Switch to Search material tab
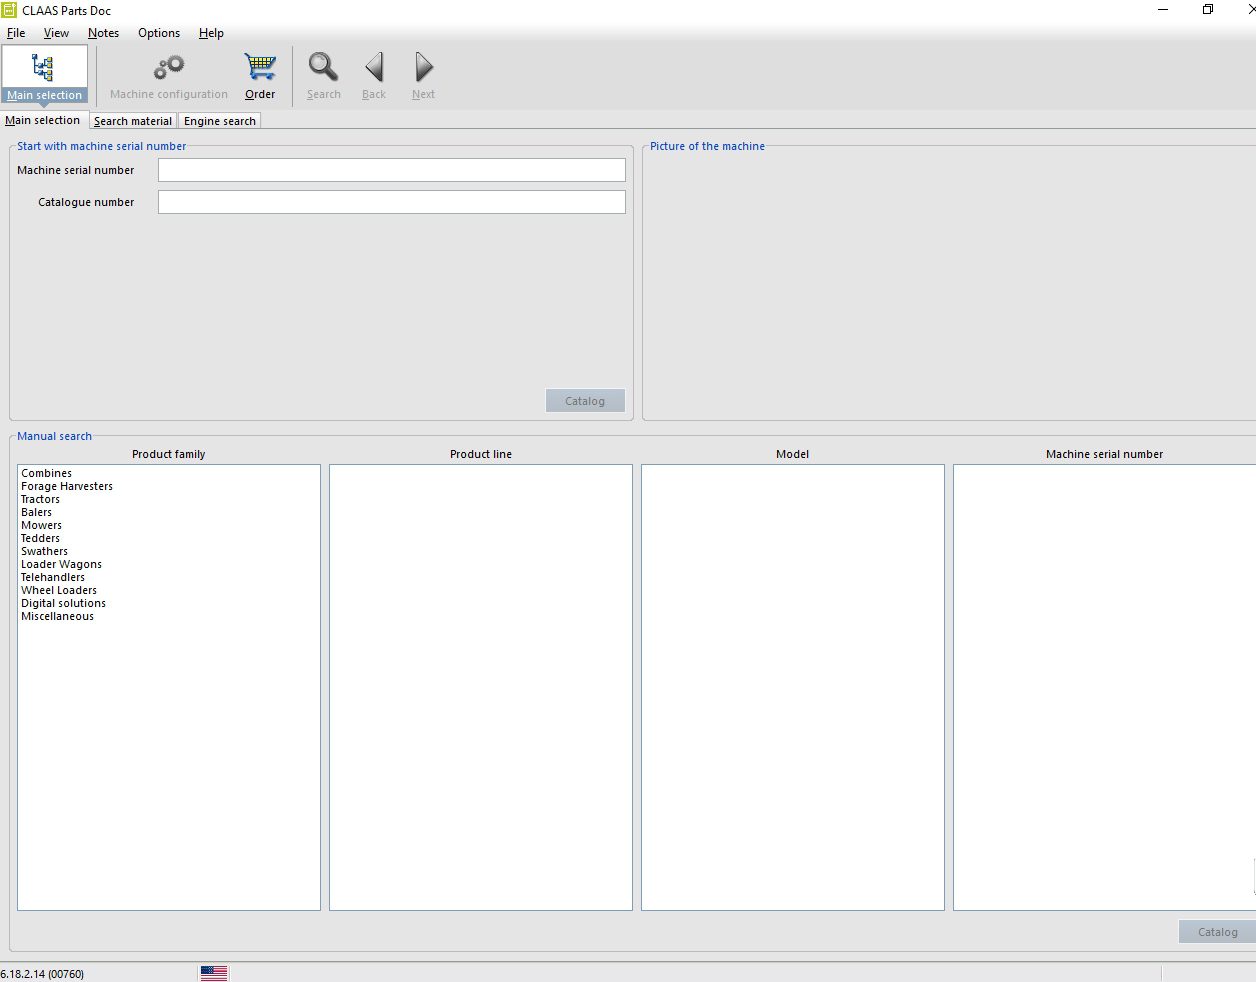Viewport: 1256px width, 982px height. [x=133, y=121]
